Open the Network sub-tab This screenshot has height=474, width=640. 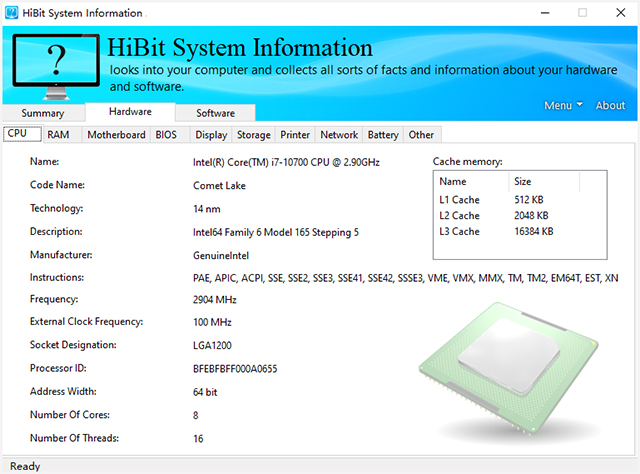pyautogui.click(x=339, y=135)
